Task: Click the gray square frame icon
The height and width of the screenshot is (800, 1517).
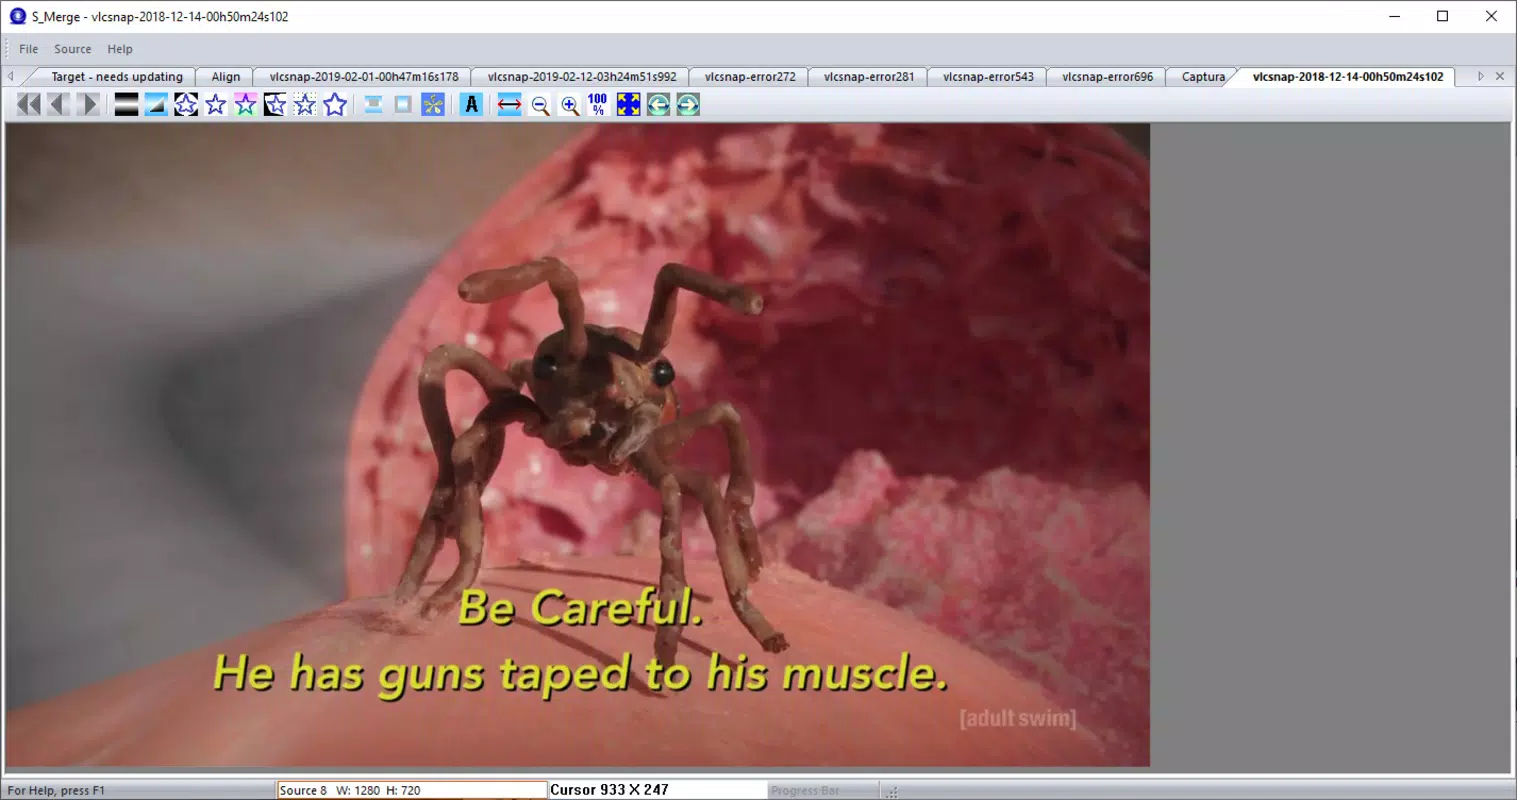Action: (403, 104)
